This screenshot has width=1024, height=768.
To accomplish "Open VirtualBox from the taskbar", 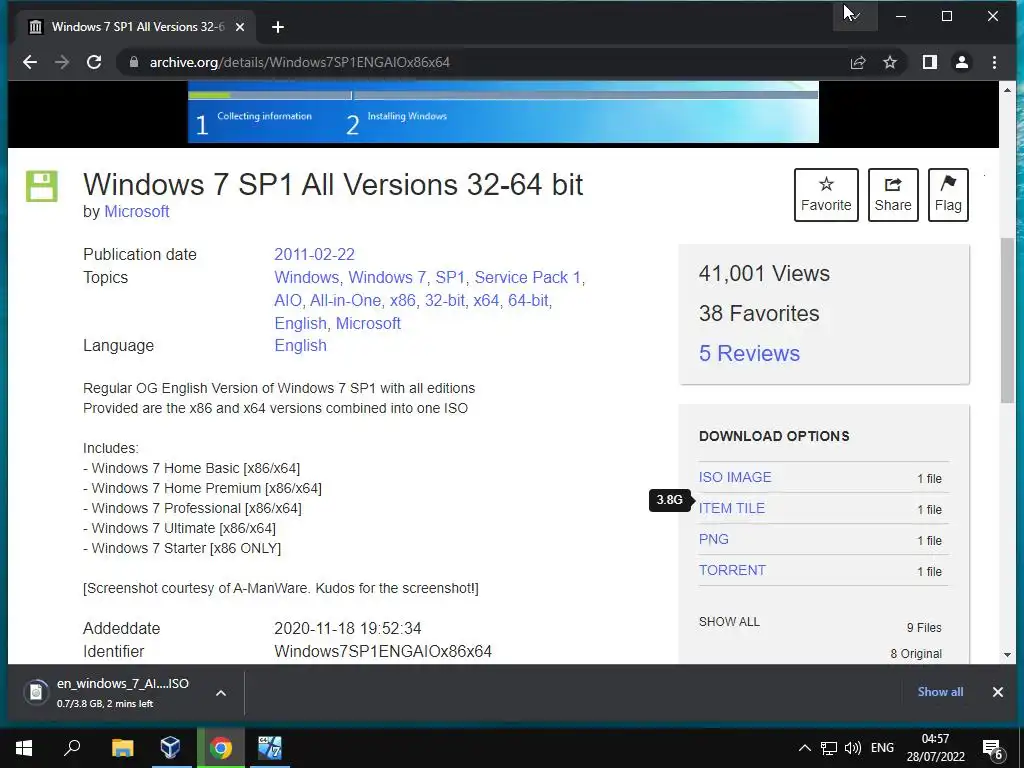I will [170, 748].
